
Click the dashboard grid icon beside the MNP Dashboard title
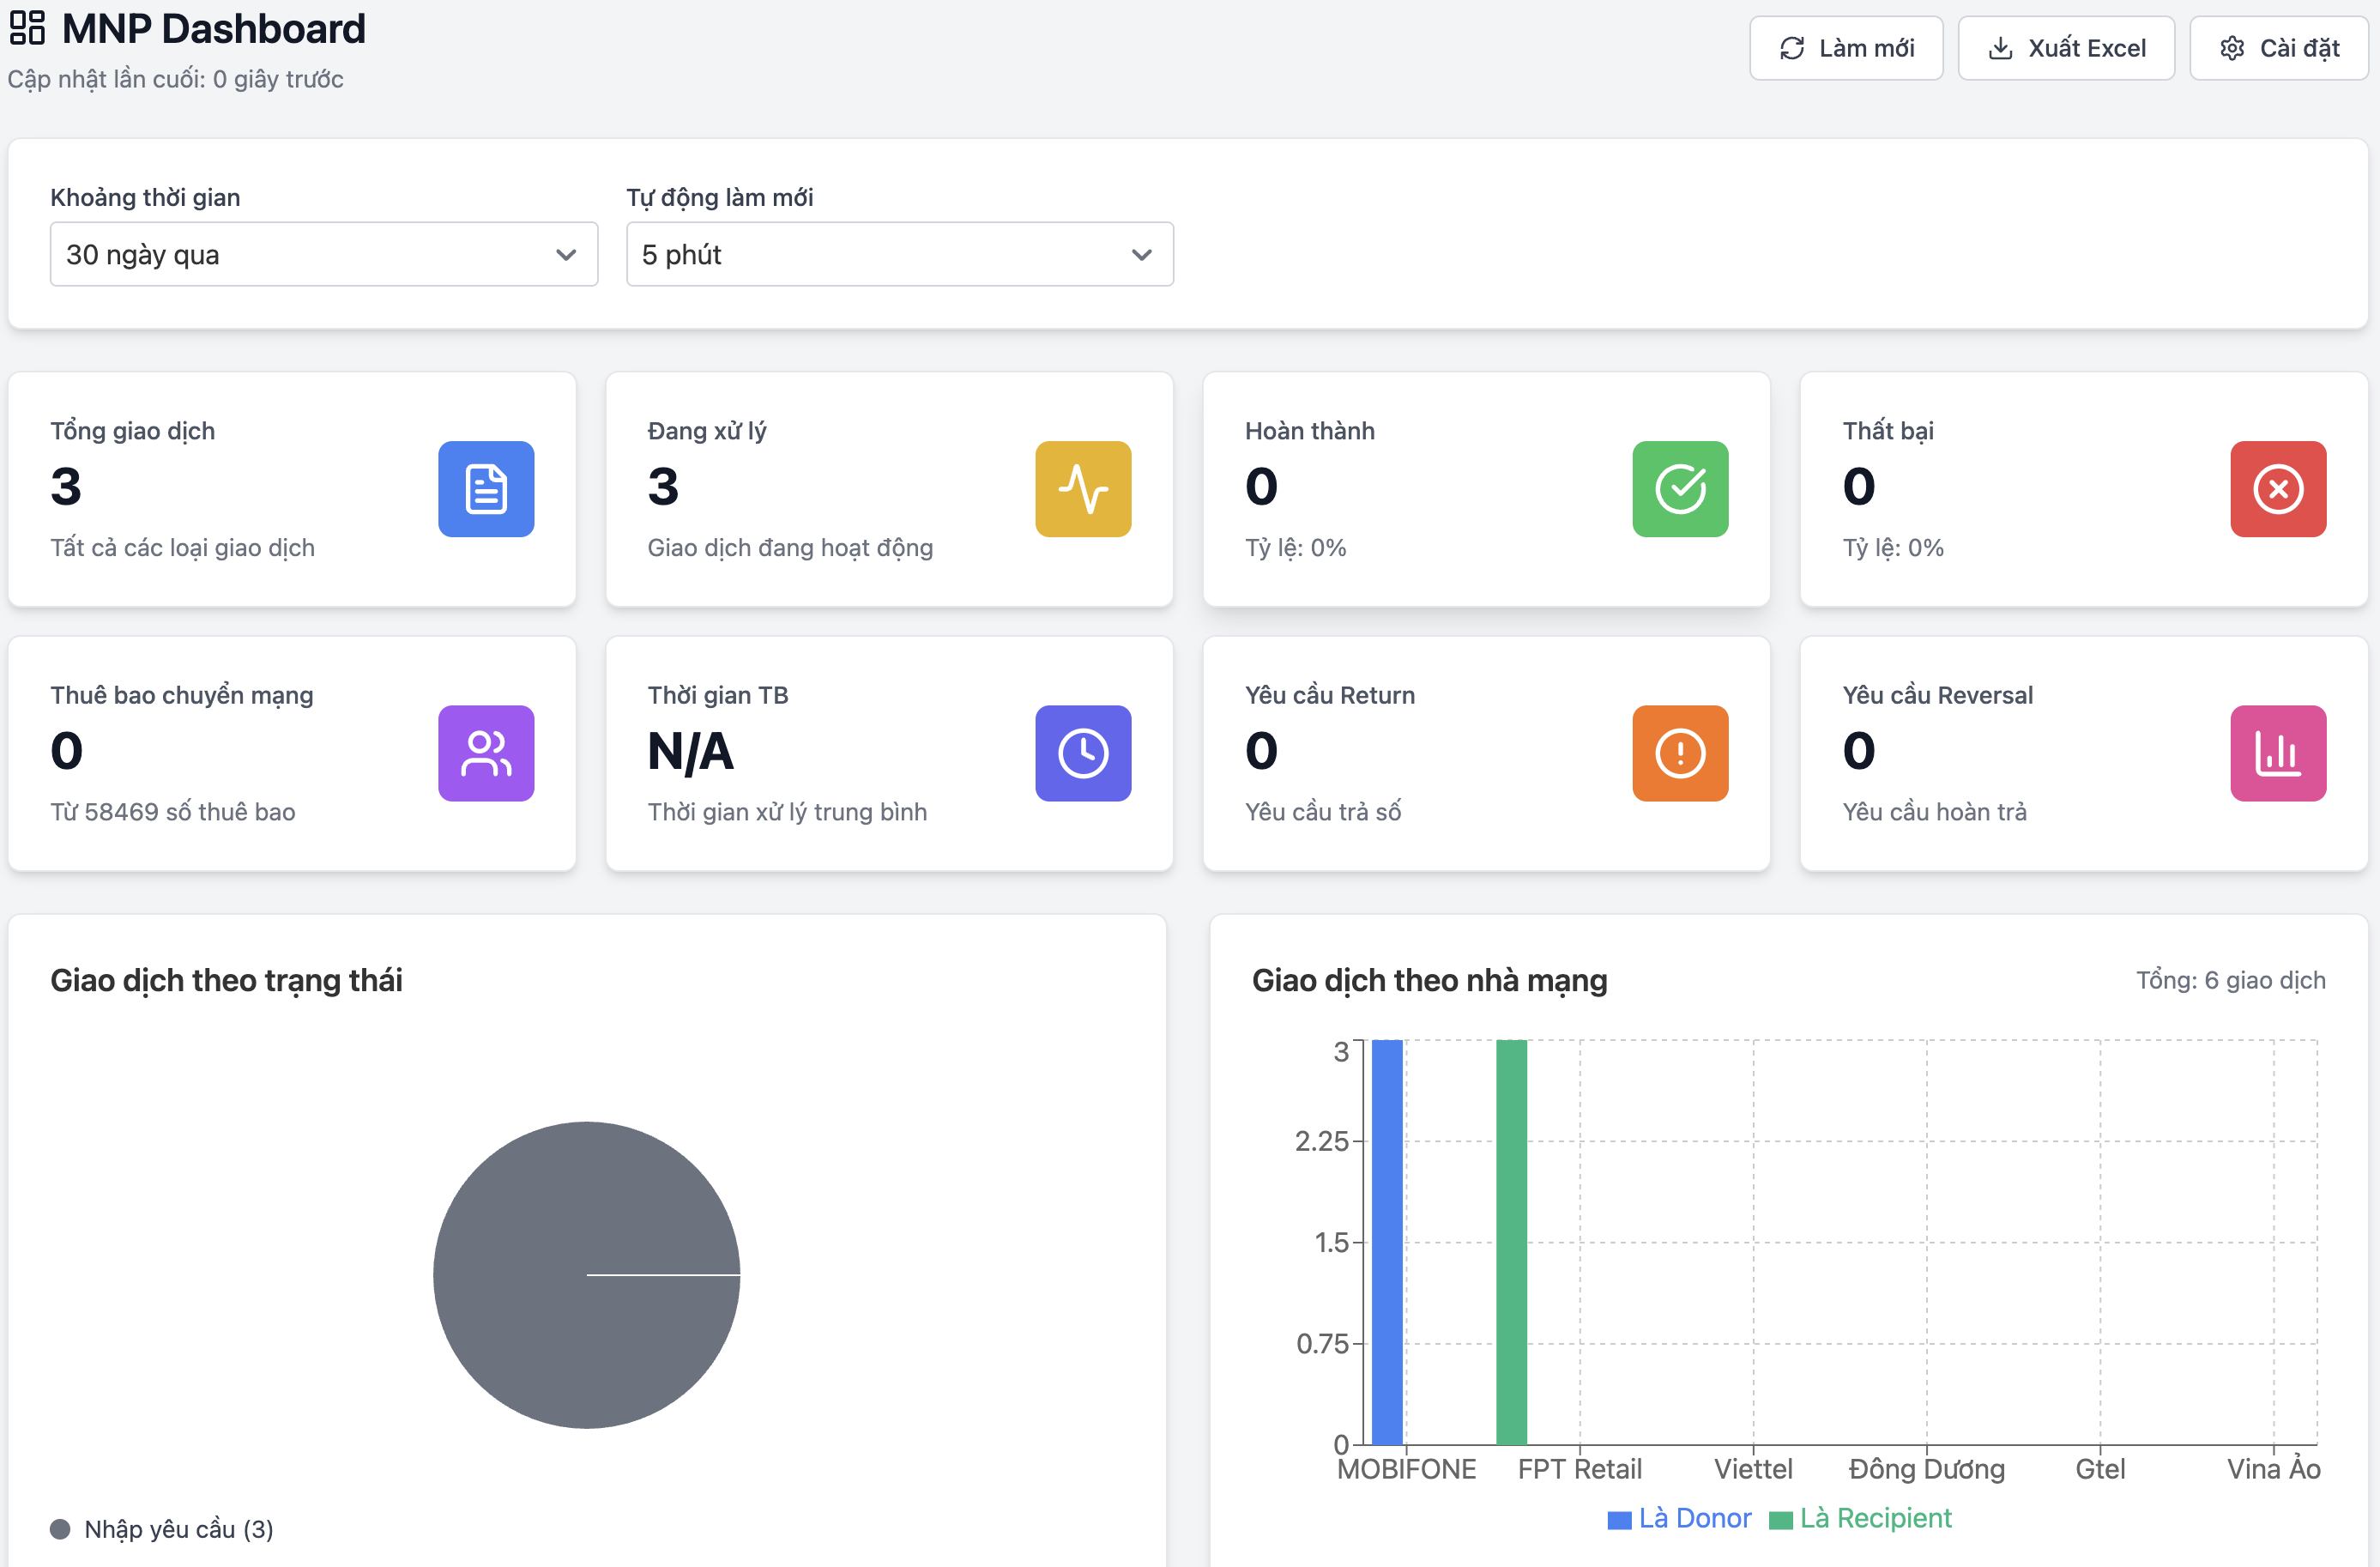(27, 28)
